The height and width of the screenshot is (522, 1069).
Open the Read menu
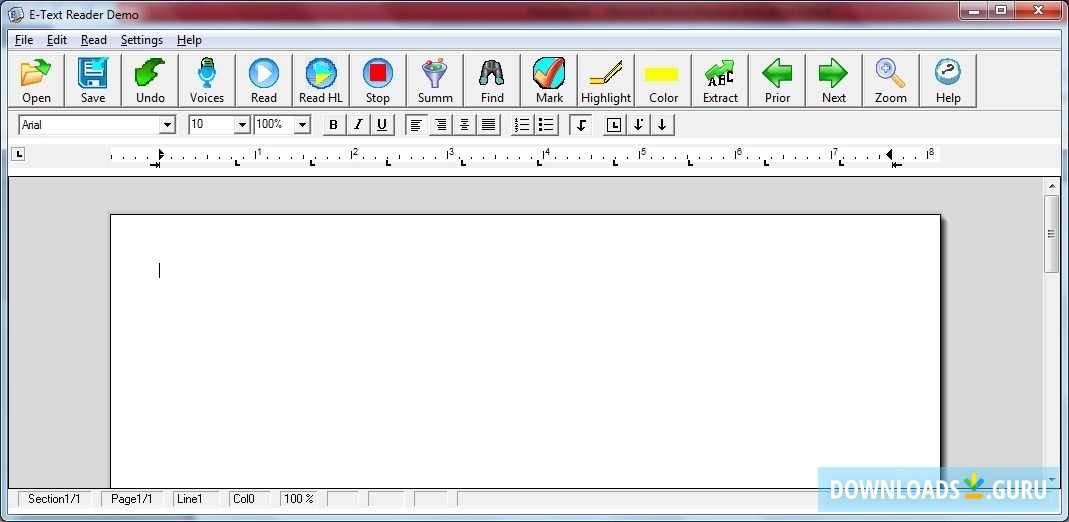93,40
